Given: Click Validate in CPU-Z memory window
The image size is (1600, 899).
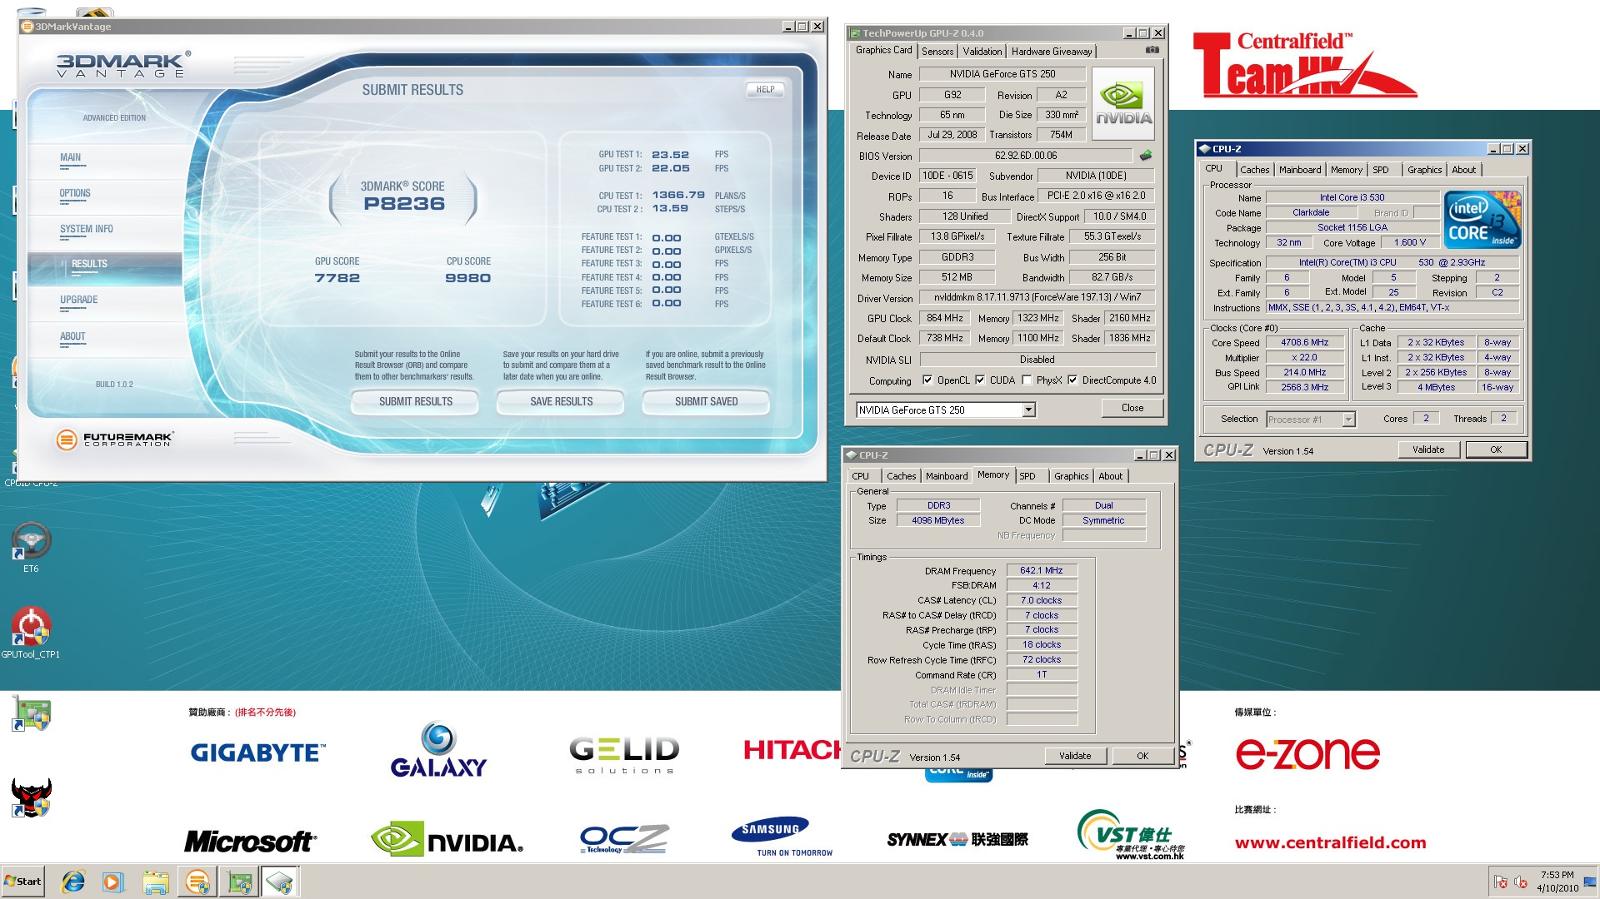Looking at the screenshot, I should tap(1075, 756).
